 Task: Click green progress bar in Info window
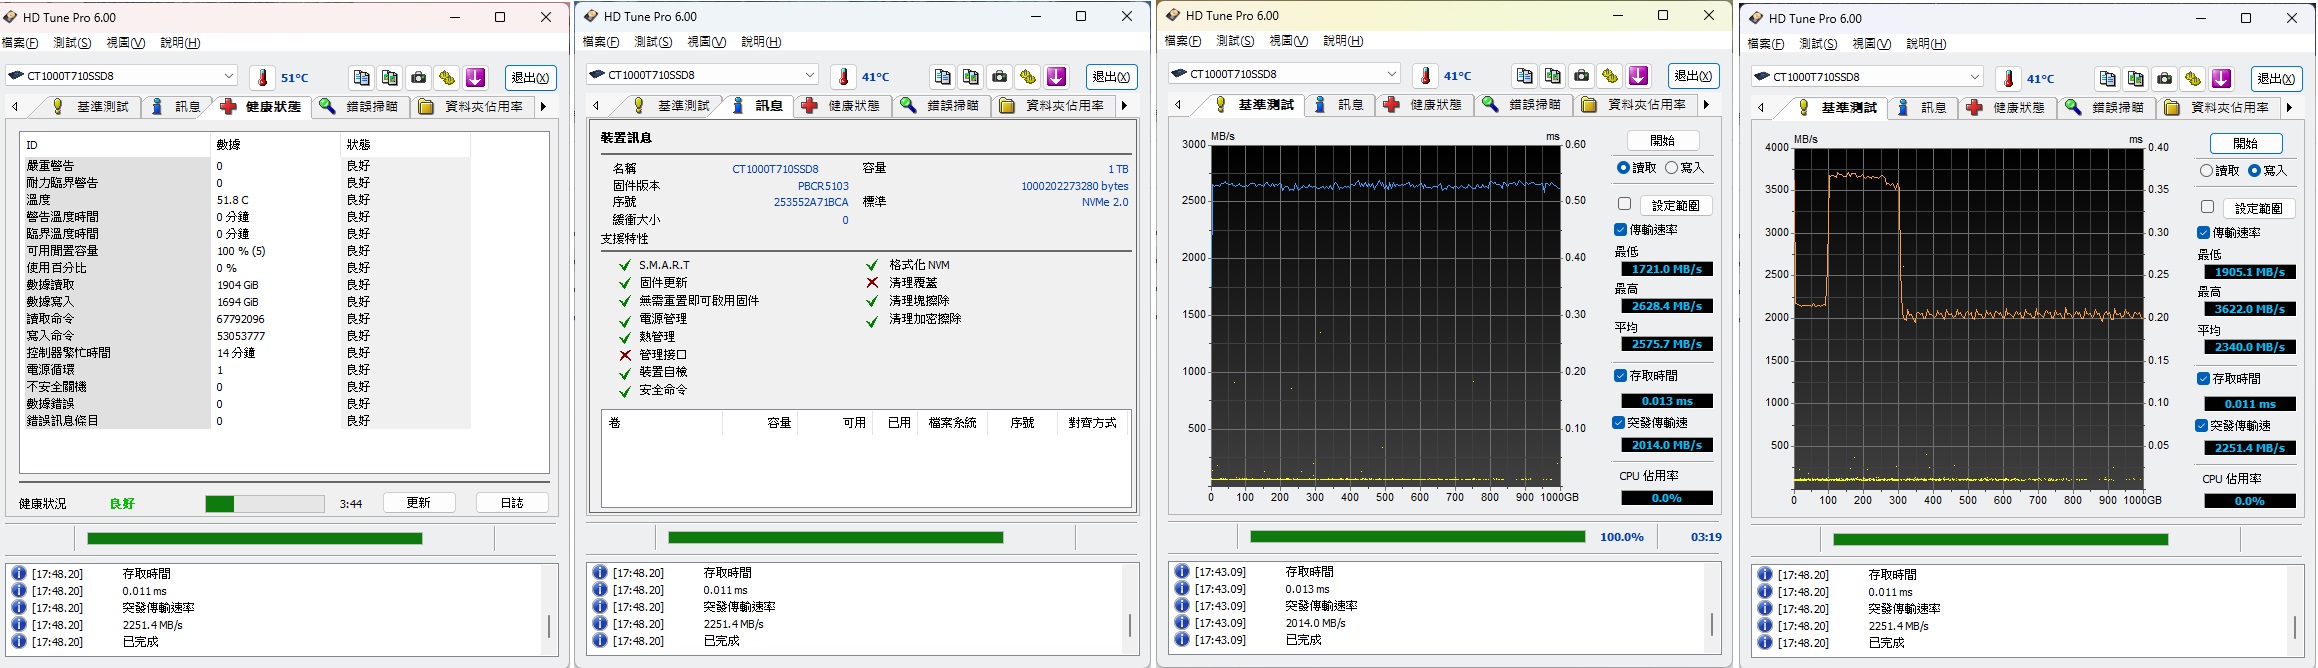(836, 538)
